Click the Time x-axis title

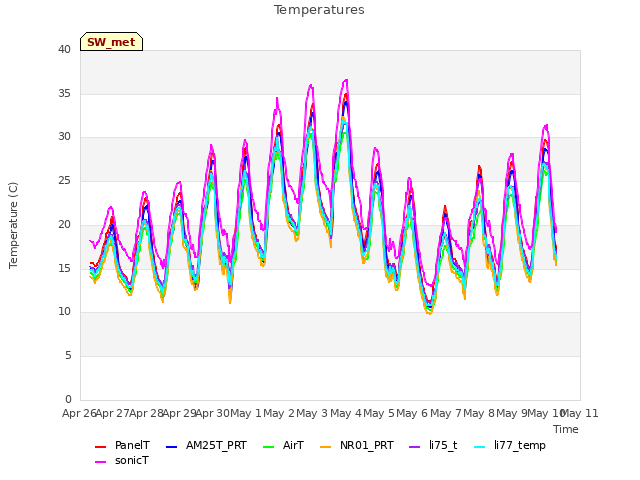pos(566,429)
